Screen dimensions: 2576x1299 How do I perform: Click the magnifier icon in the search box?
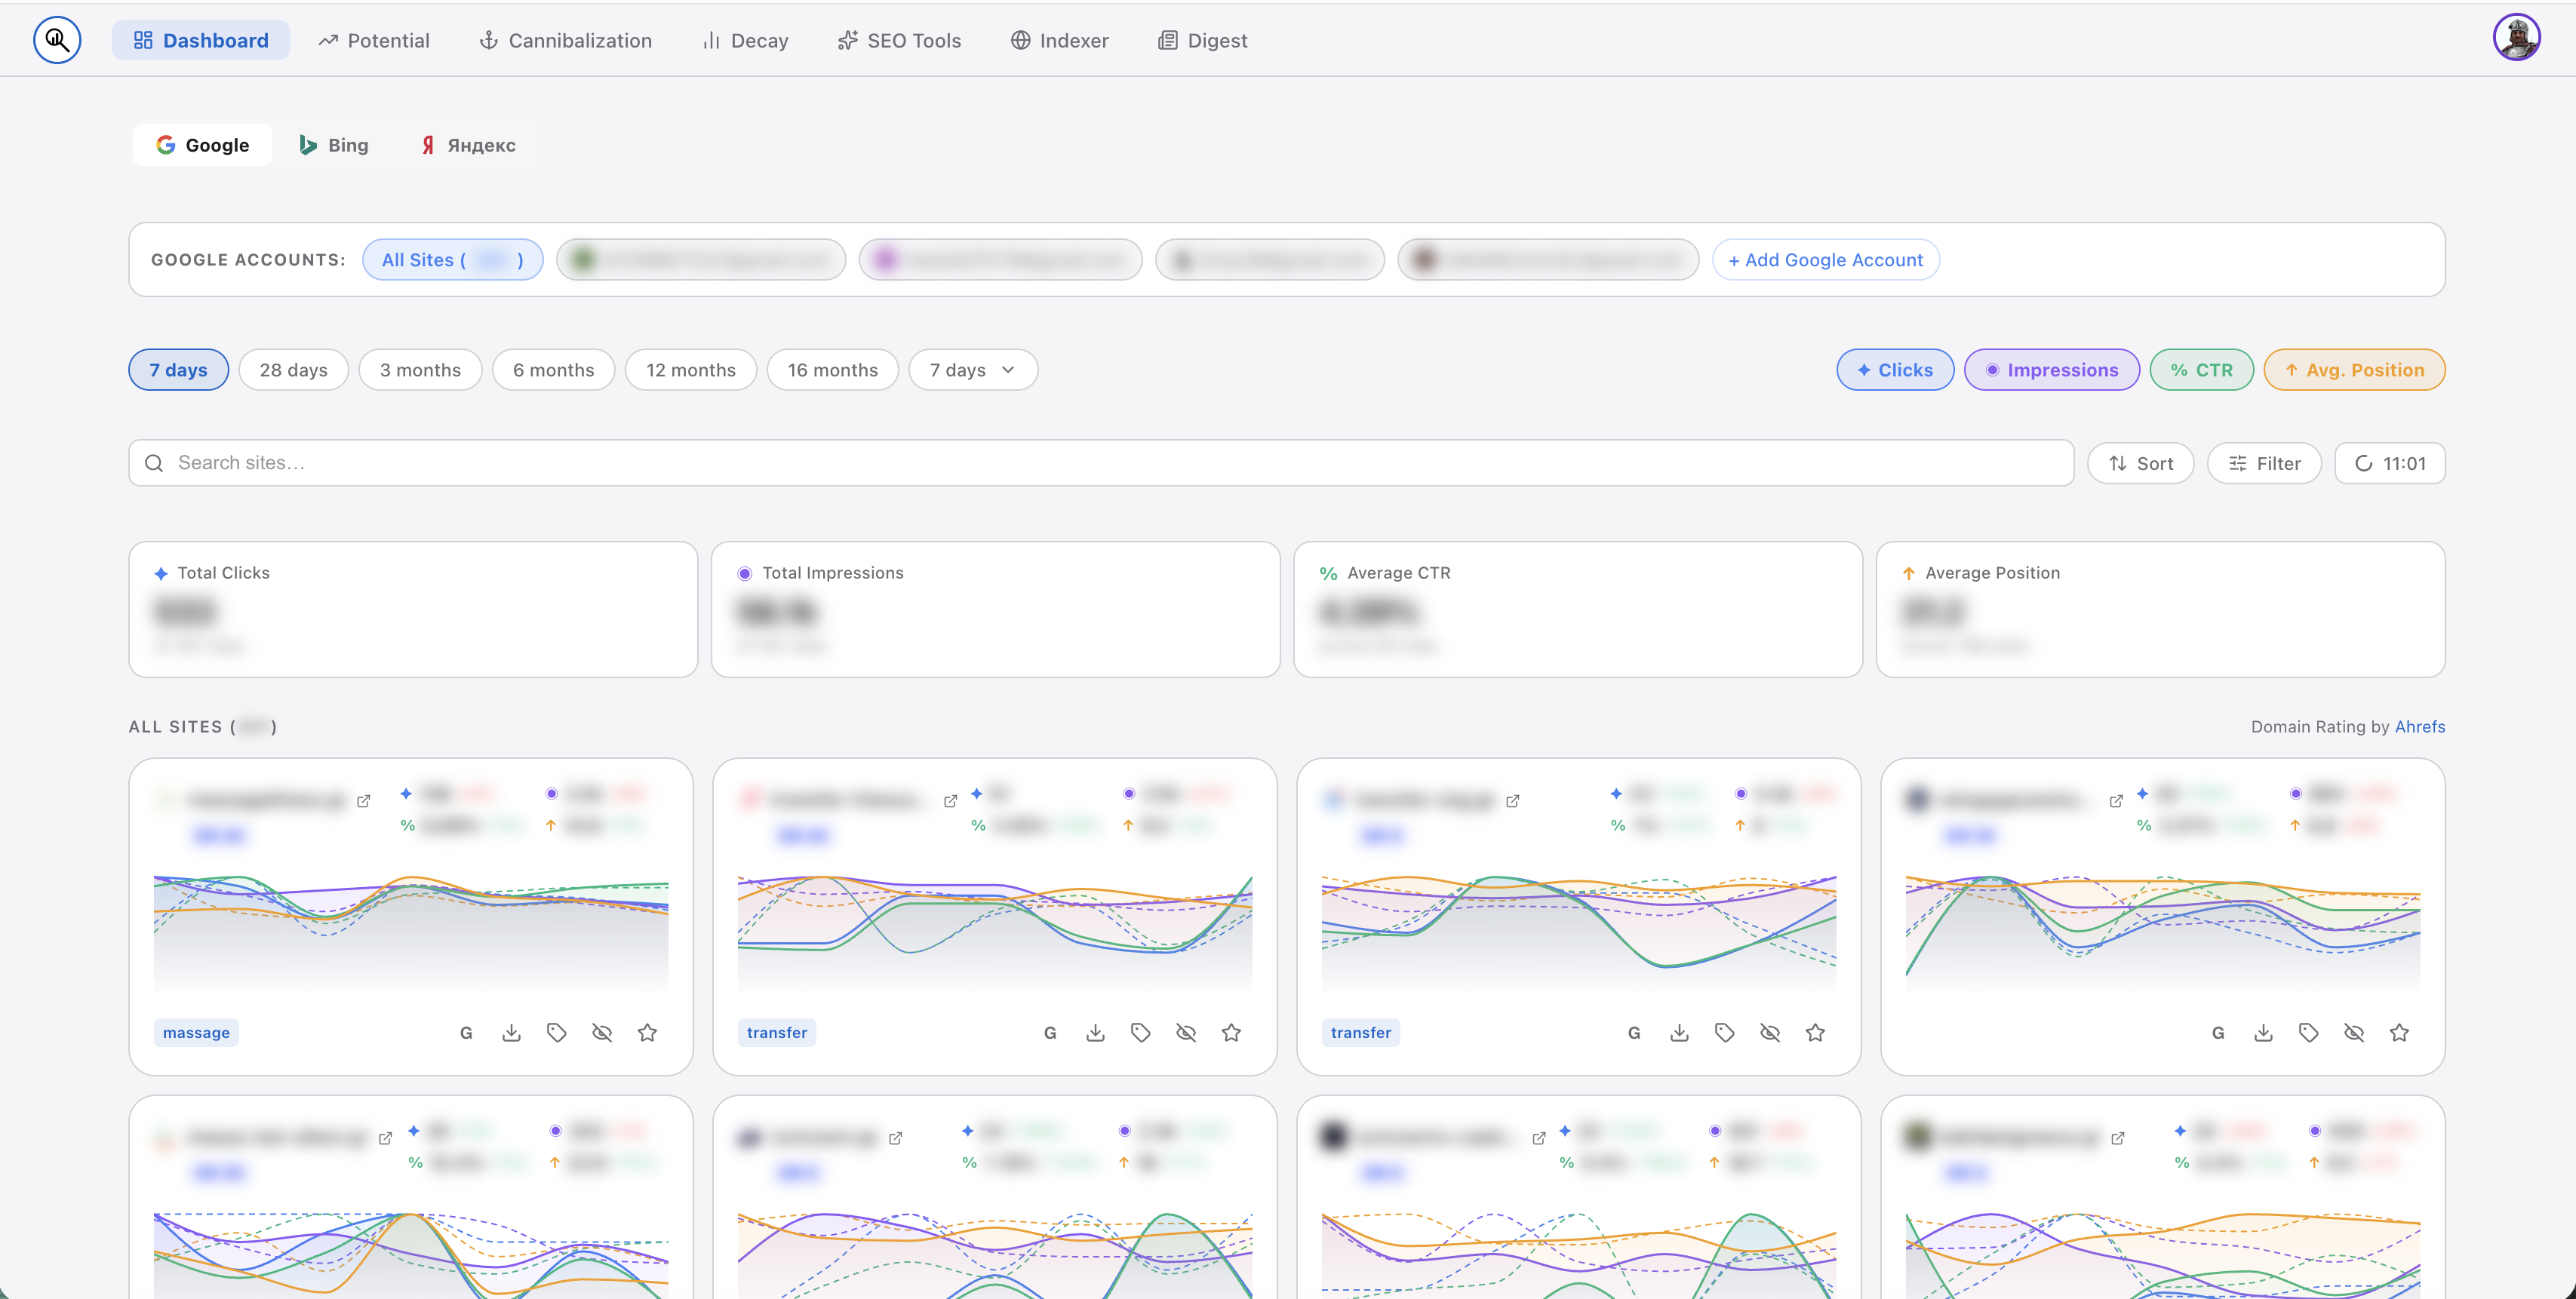point(154,463)
